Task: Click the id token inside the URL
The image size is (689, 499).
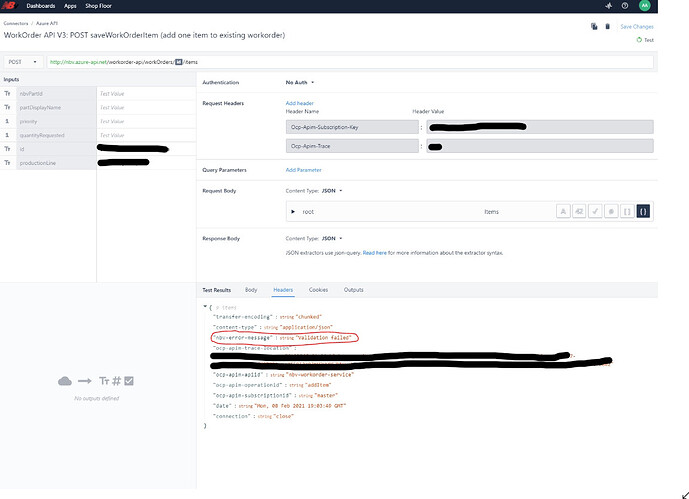Action: (x=178, y=62)
